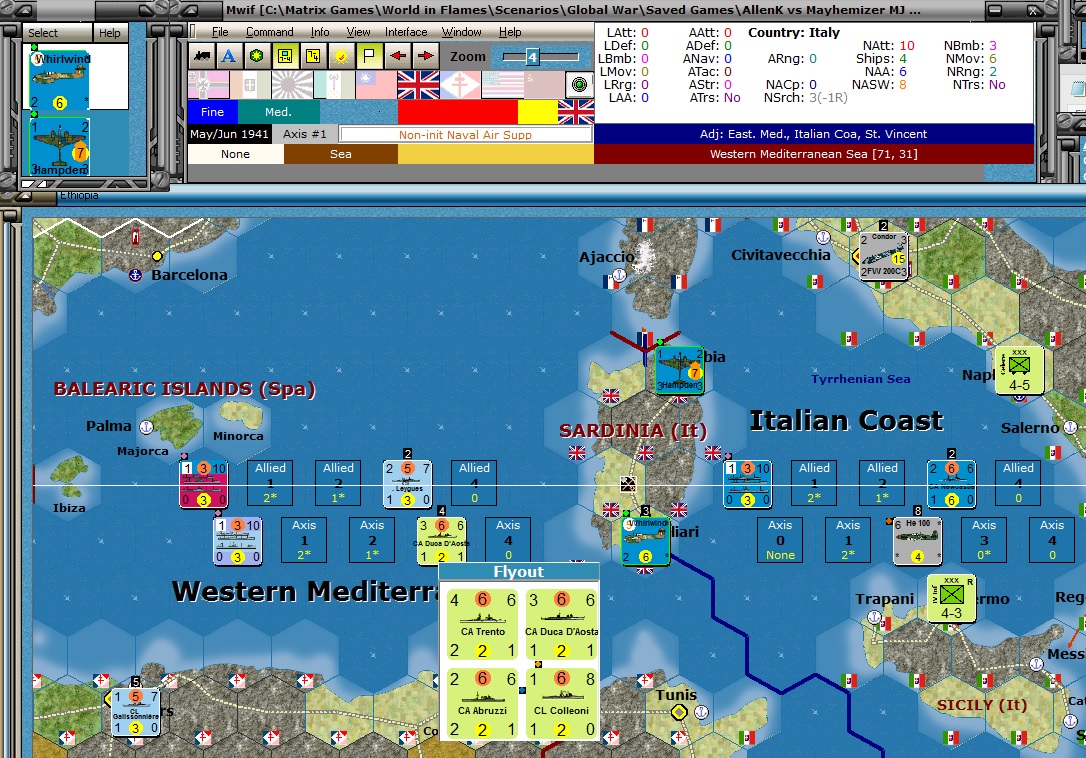Open the Info menu
1086x758 pixels.
pyautogui.click(x=320, y=32)
